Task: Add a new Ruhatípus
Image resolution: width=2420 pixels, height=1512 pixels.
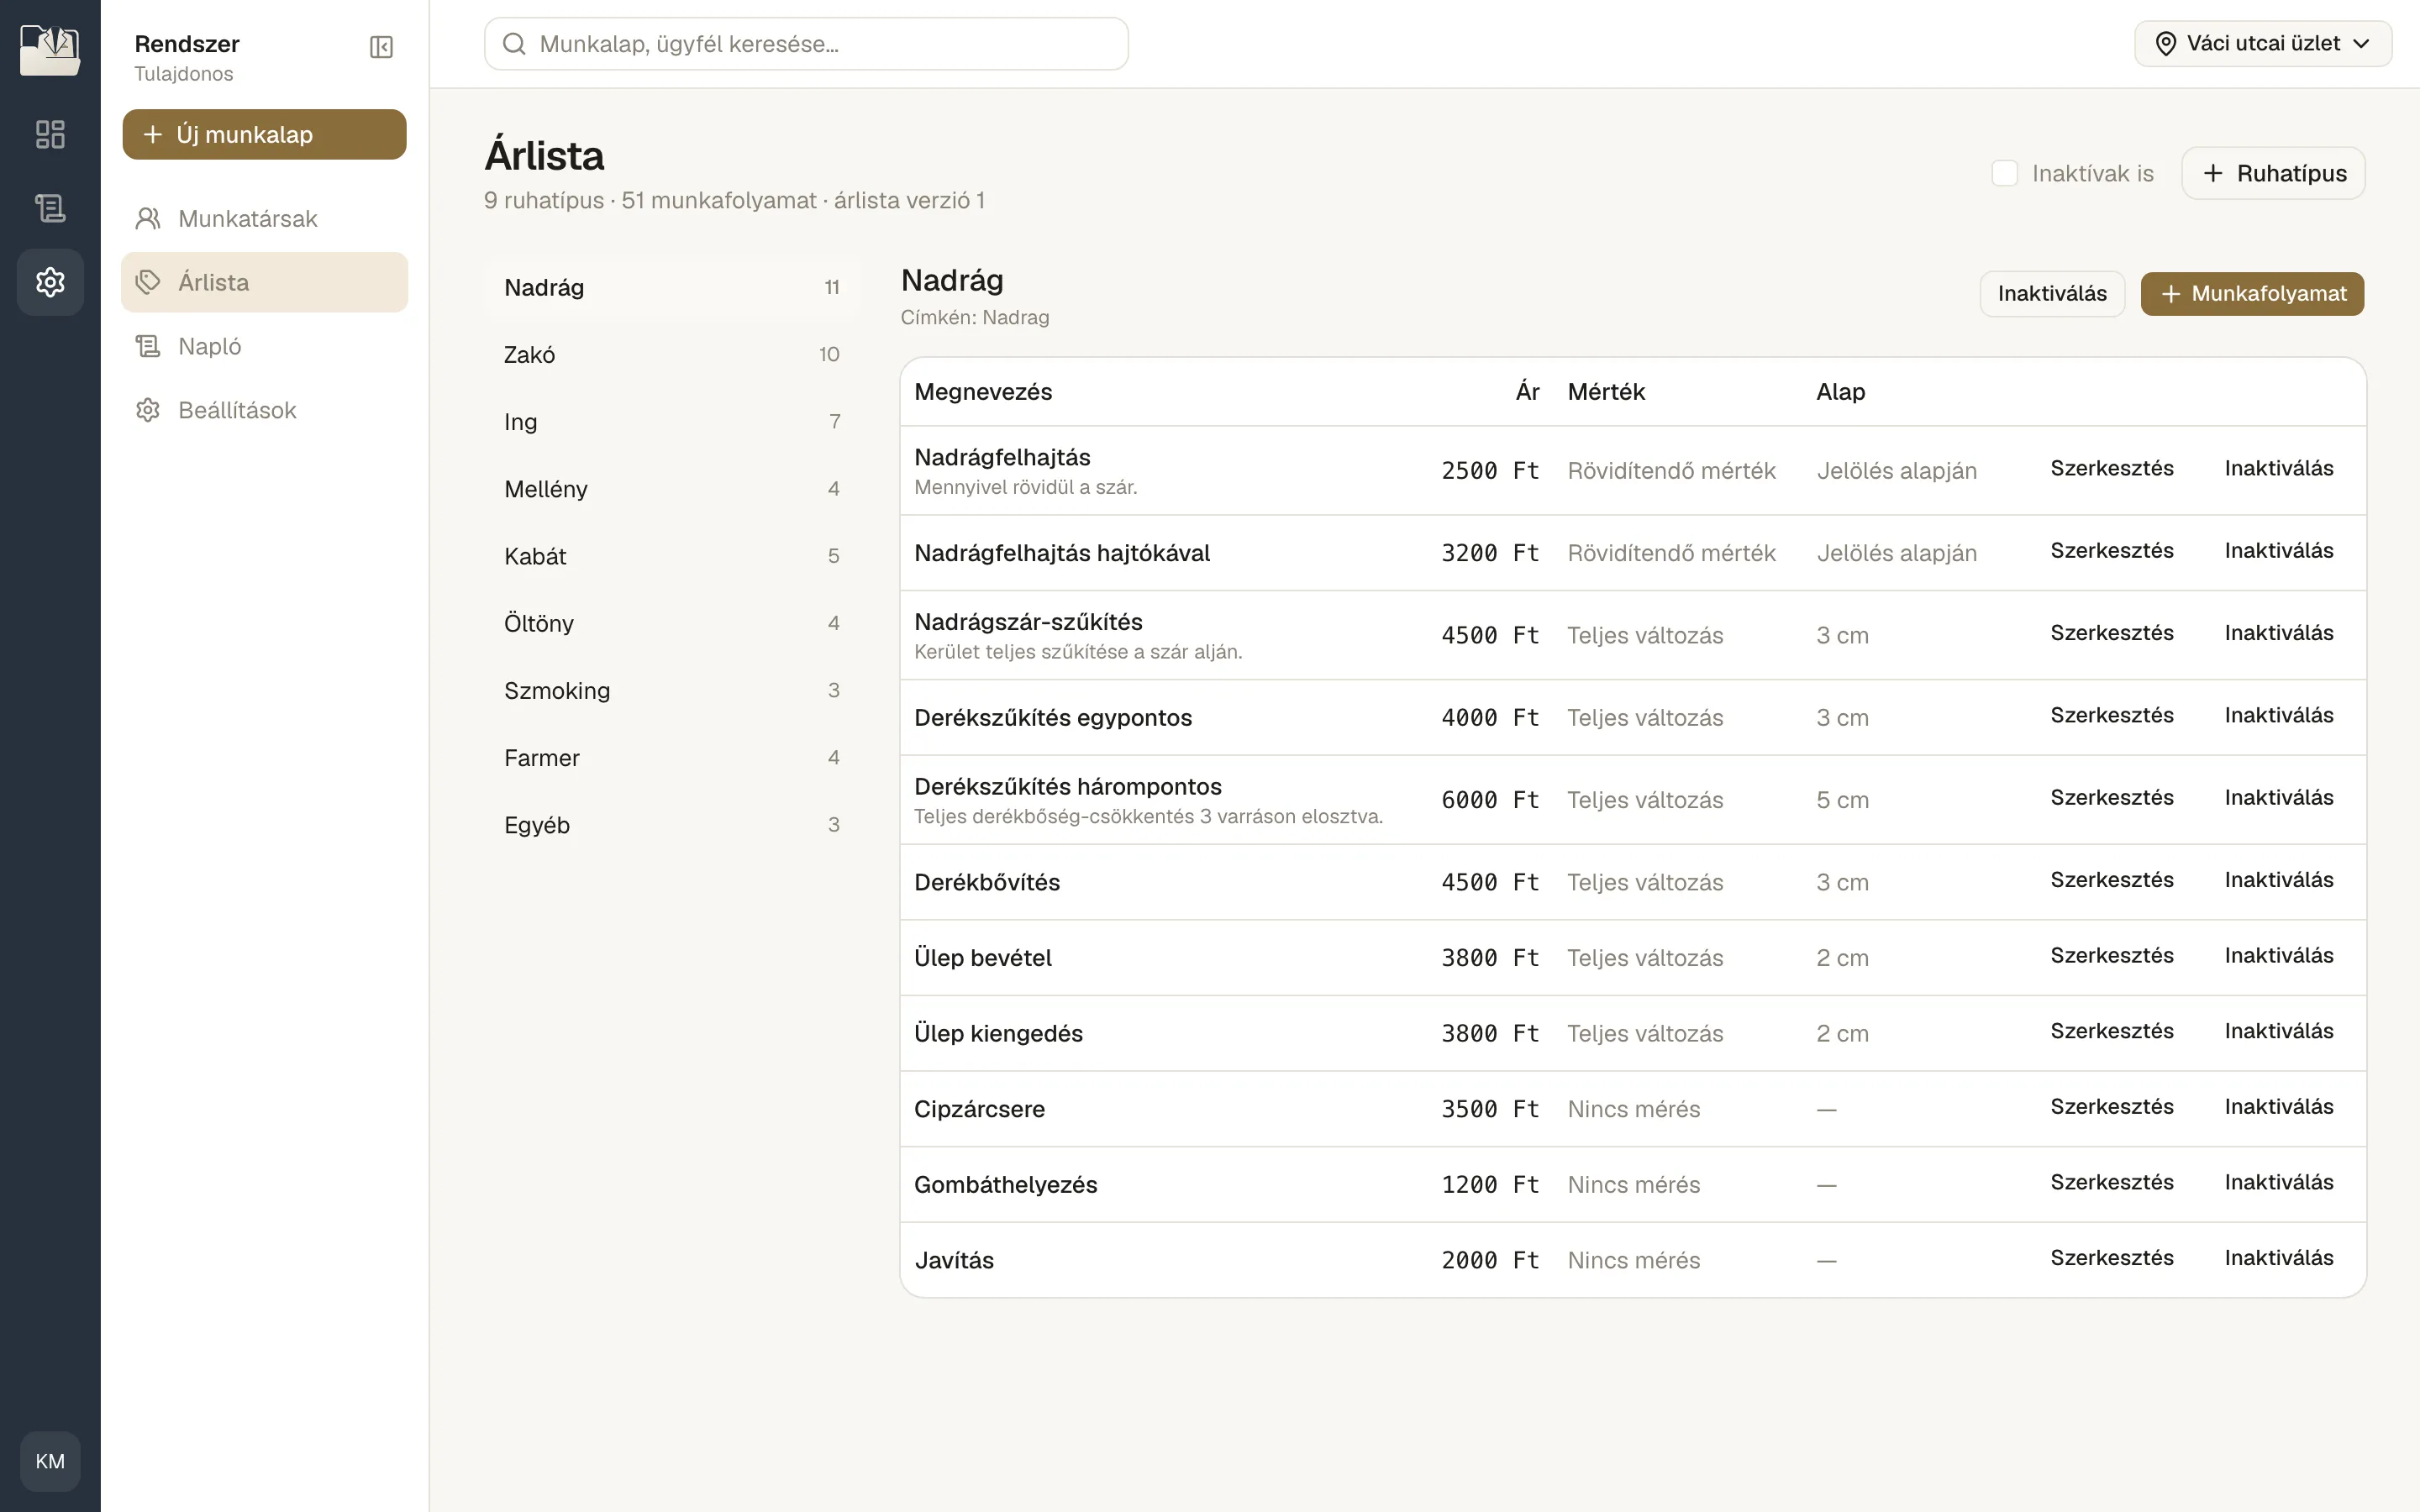Action: click(x=2273, y=173)
